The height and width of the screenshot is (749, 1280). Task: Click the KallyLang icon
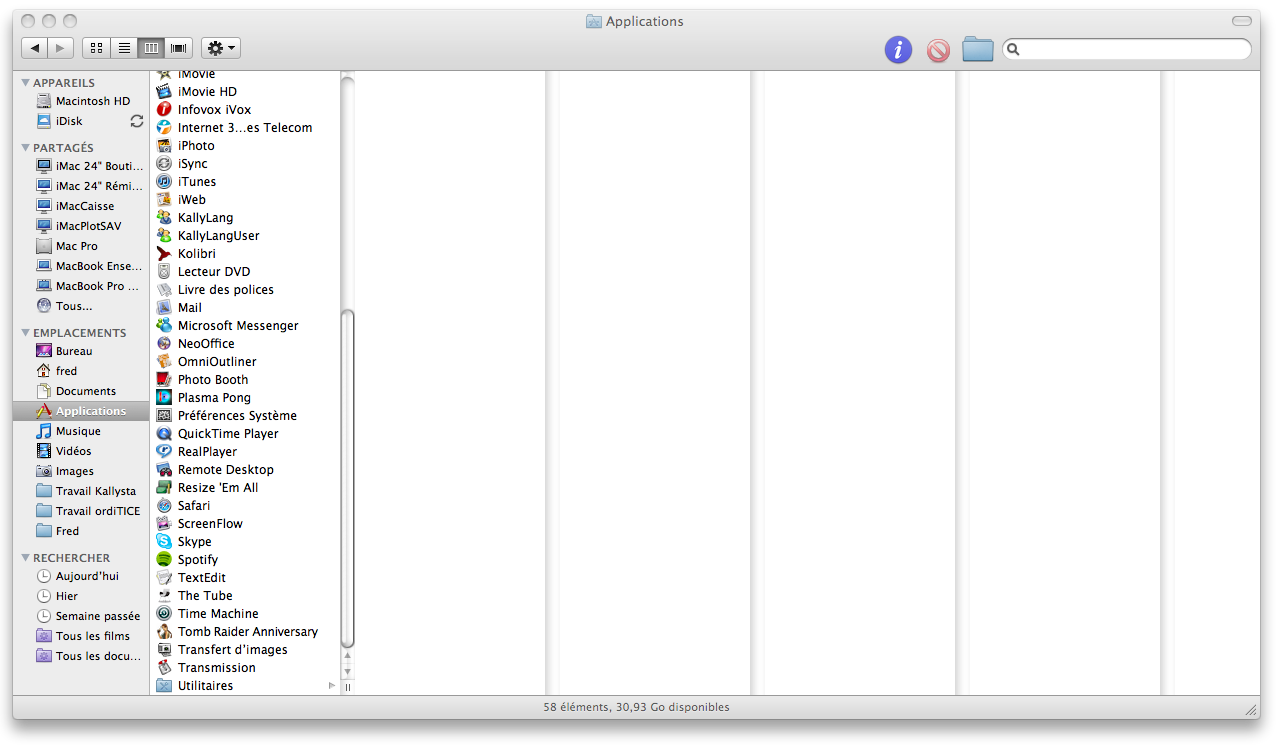coord(165,218)
